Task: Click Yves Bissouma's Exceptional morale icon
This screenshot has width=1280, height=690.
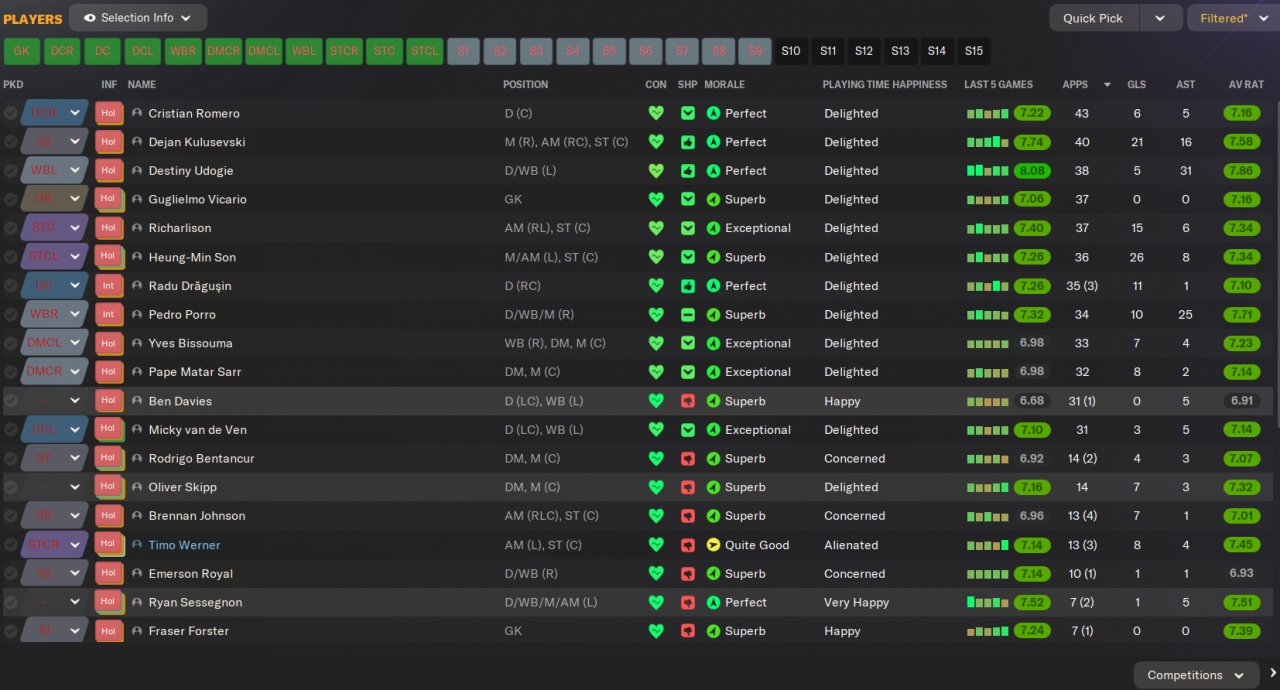Action: tap(713, 343)
